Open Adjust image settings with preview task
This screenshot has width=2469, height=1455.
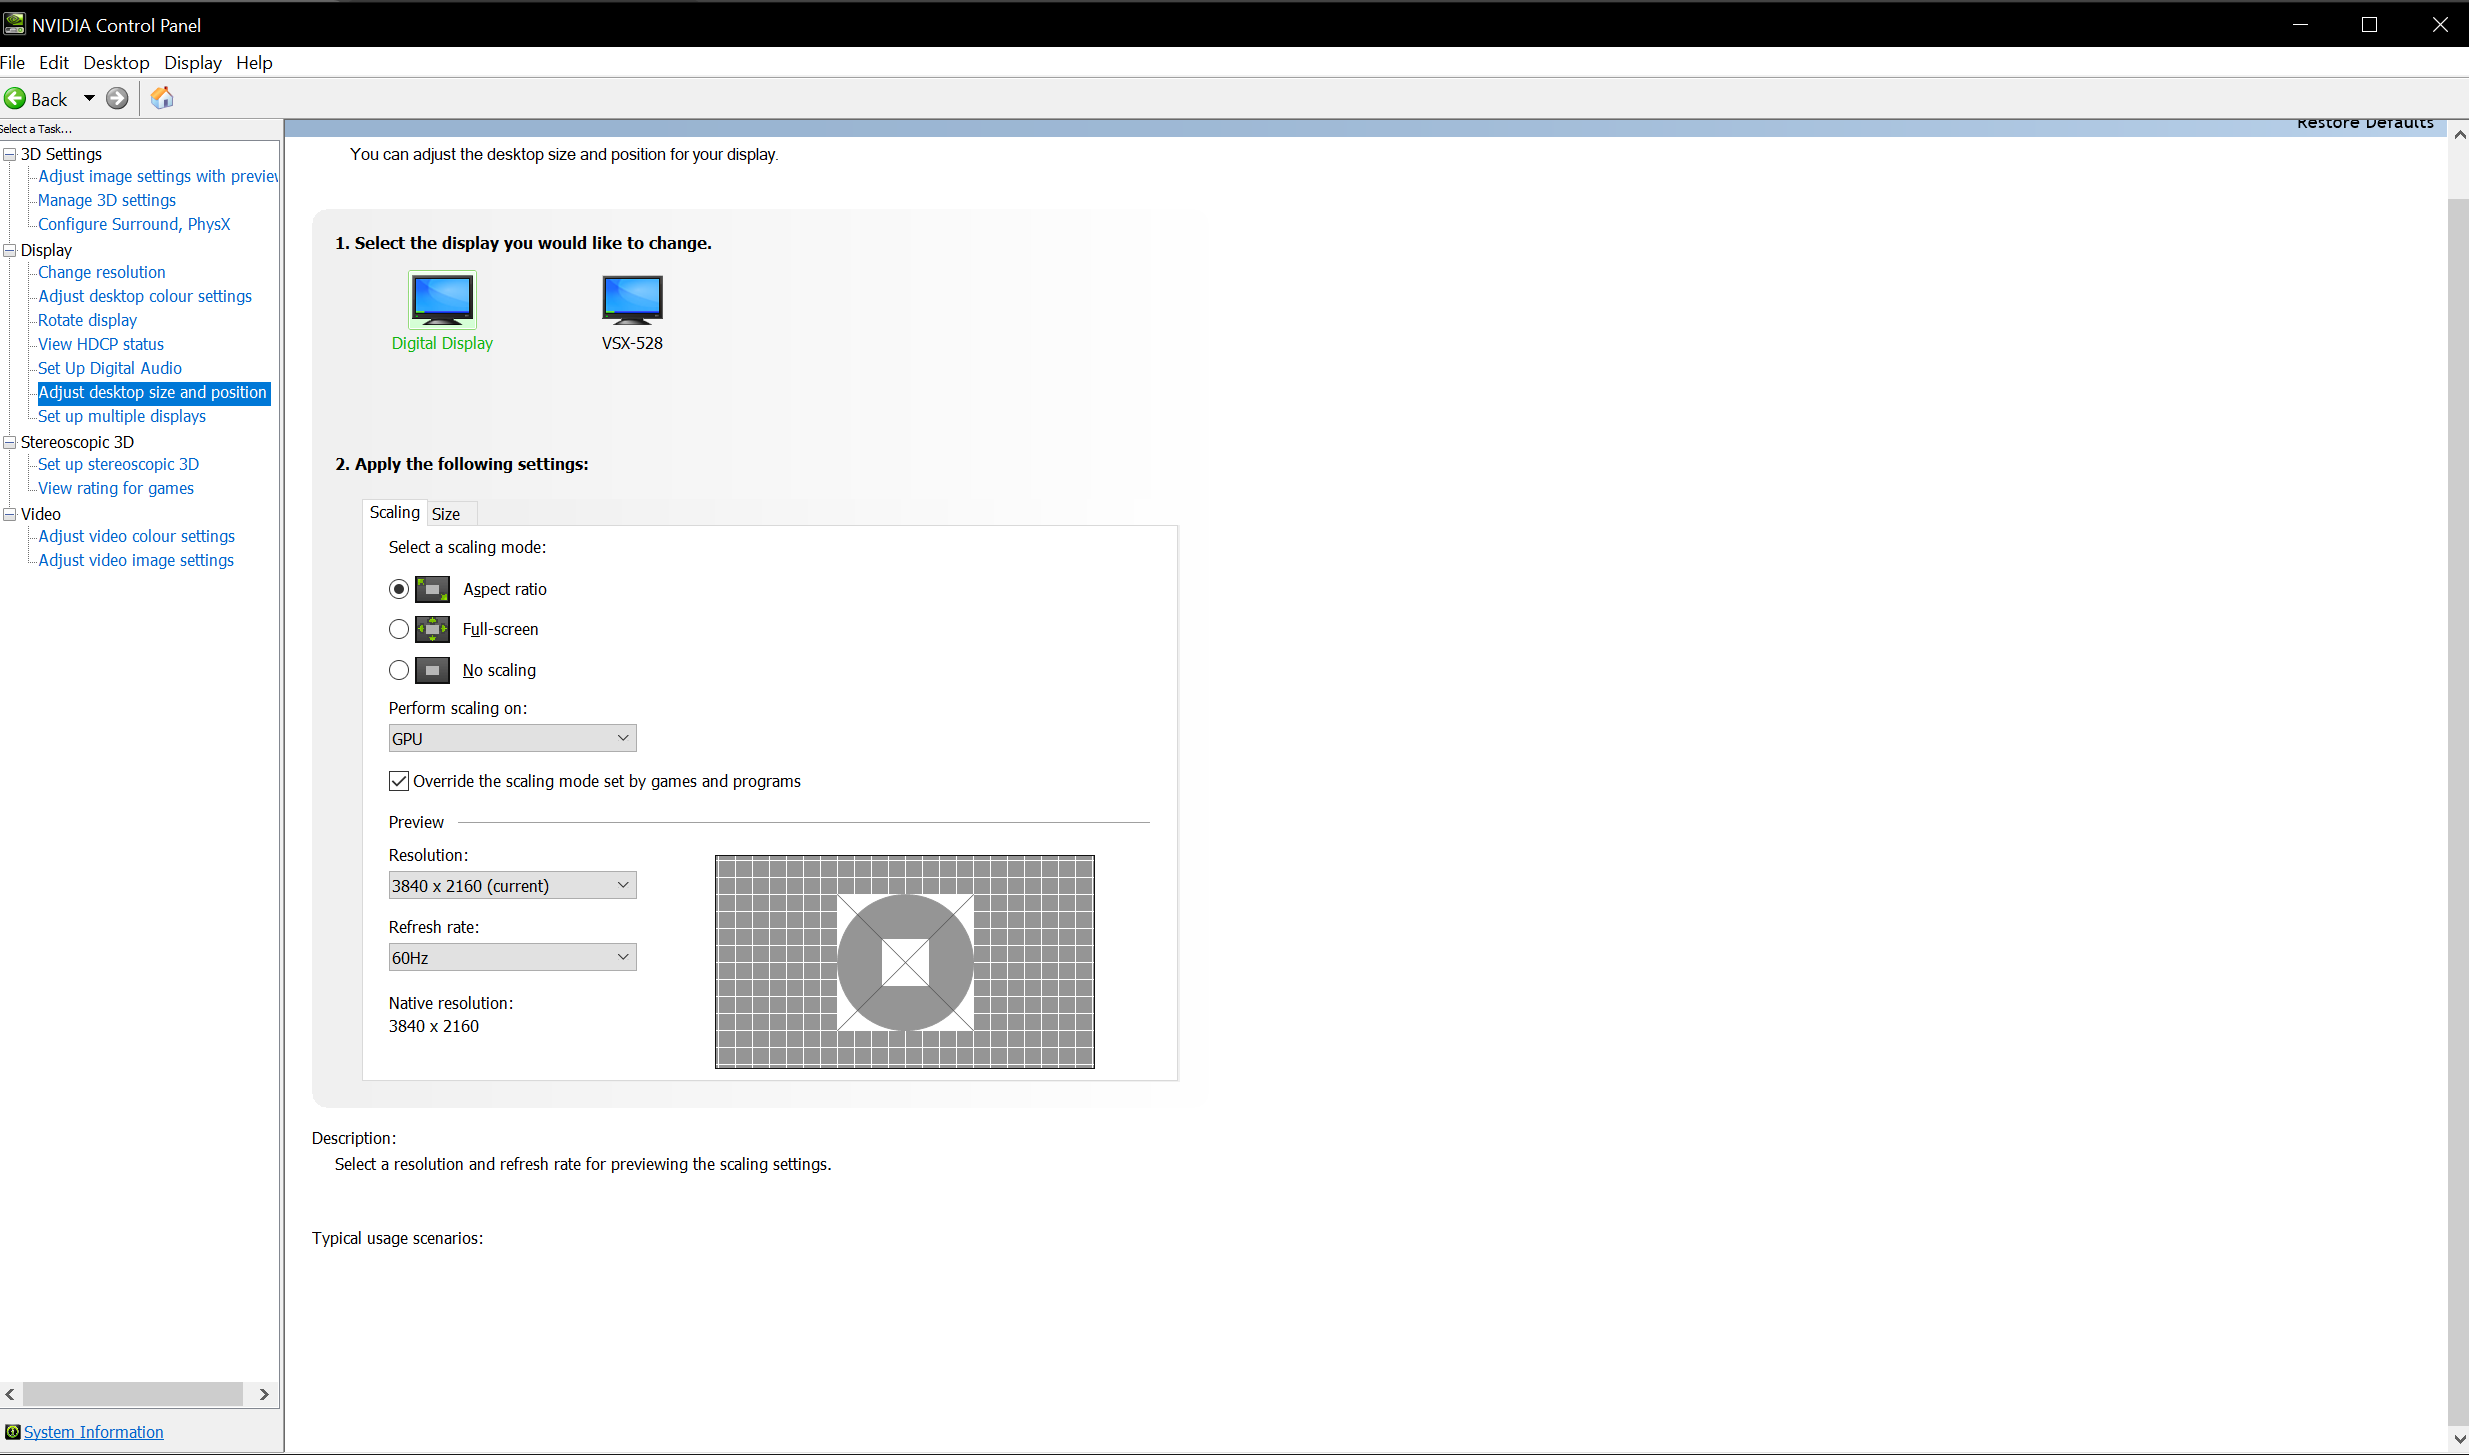[x=158, y=176]
